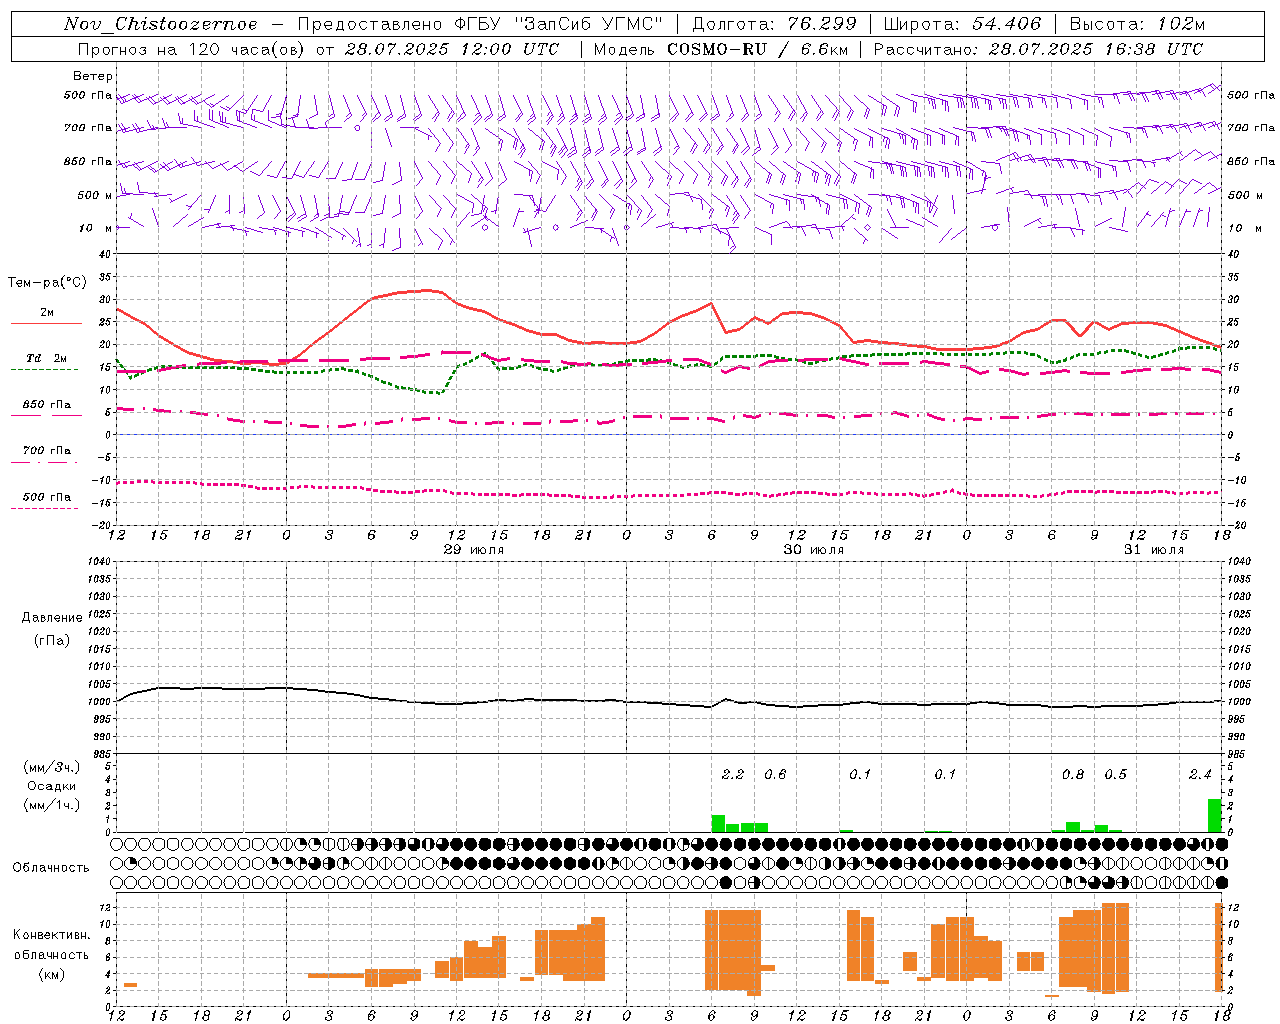This screenshot has height=1024, width=1280.
Task: Click the 0.5 precipitation amount value
Action: pos(1115,774)
